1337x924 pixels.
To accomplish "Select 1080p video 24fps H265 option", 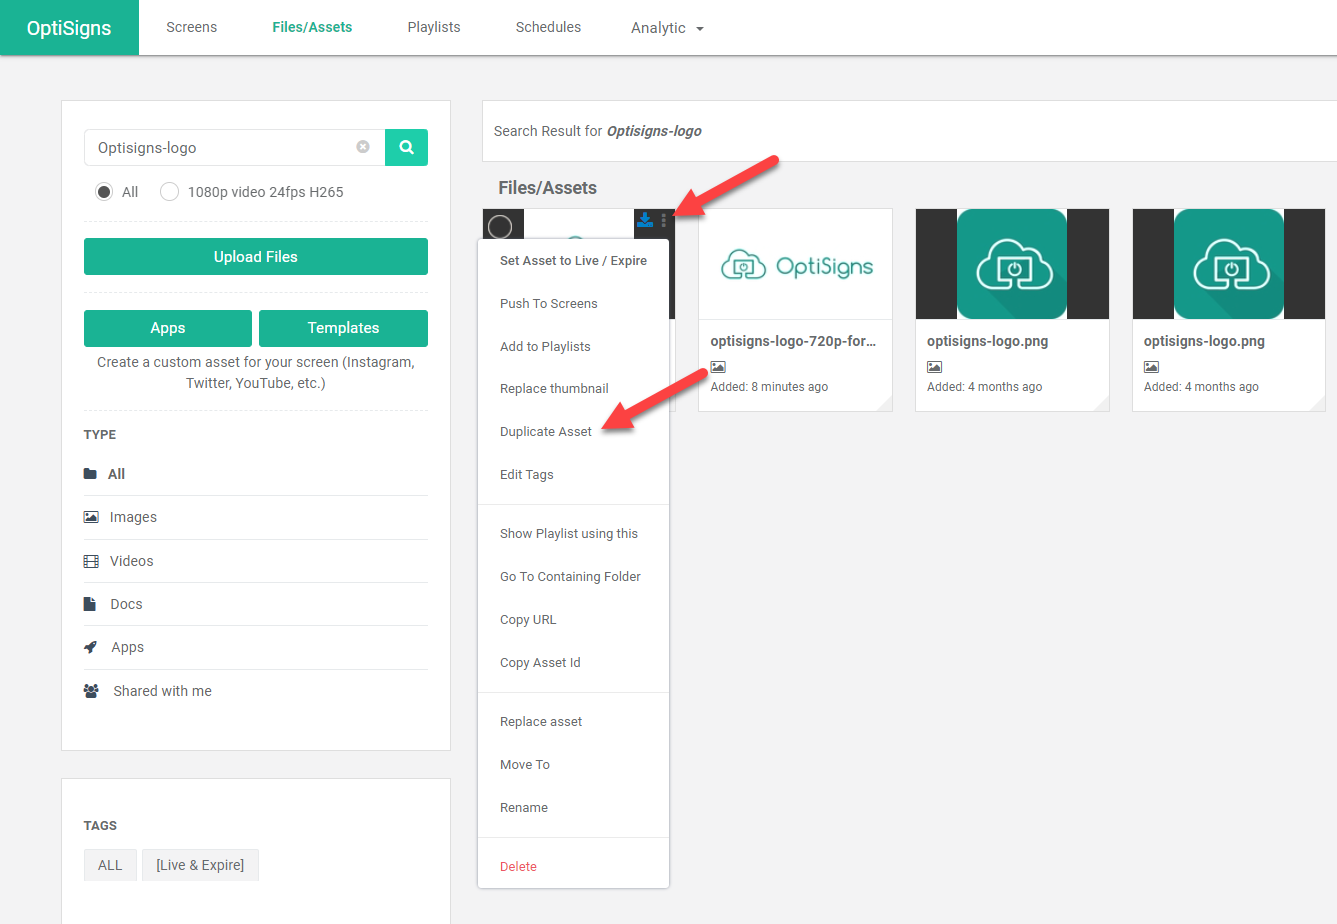I will tap(170, 192).
